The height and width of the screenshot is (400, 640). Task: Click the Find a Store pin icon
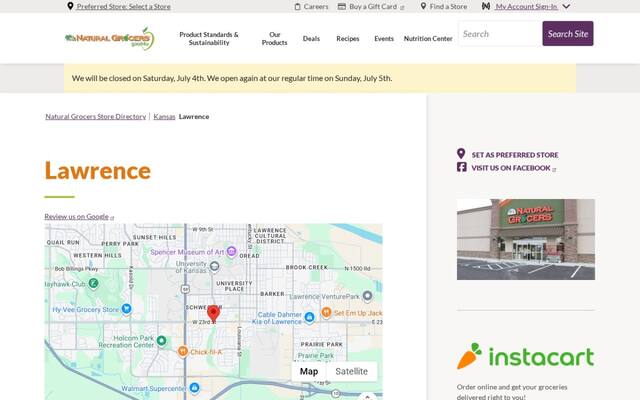point(423,6)
